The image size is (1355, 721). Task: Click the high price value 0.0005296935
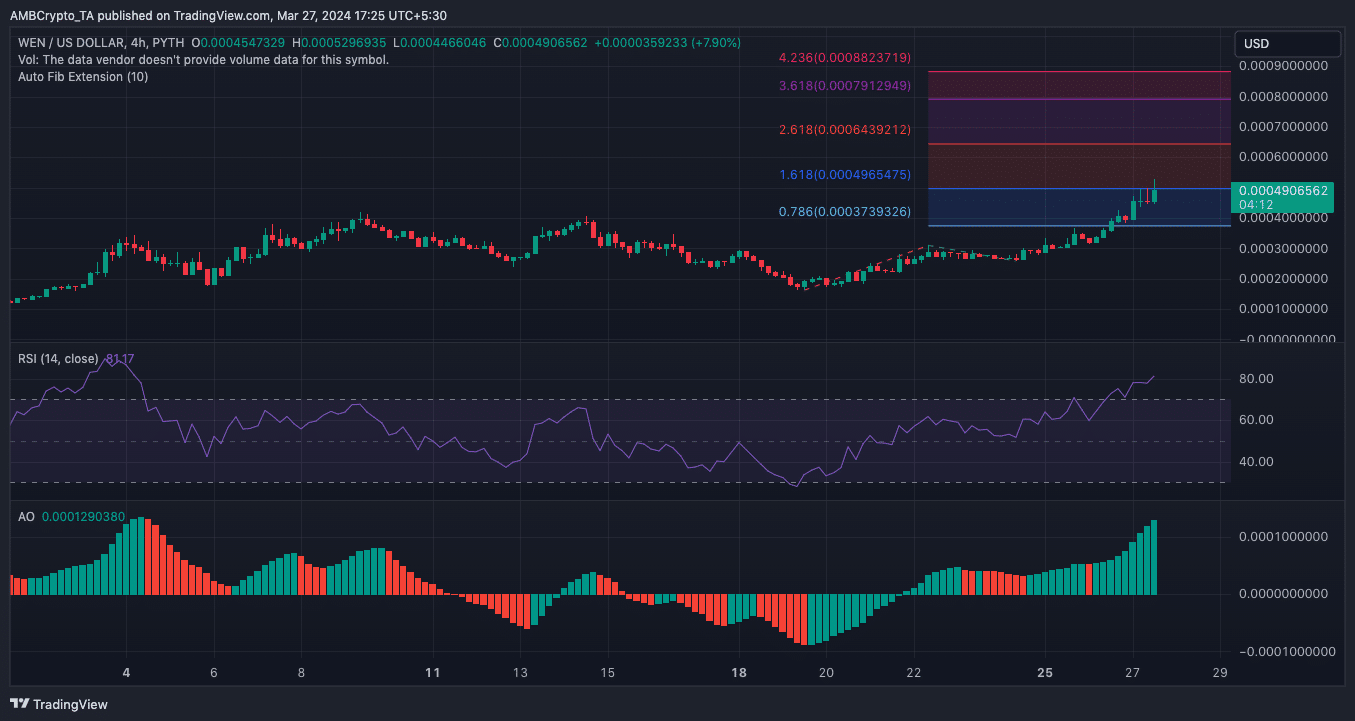(x=344, y=43)
